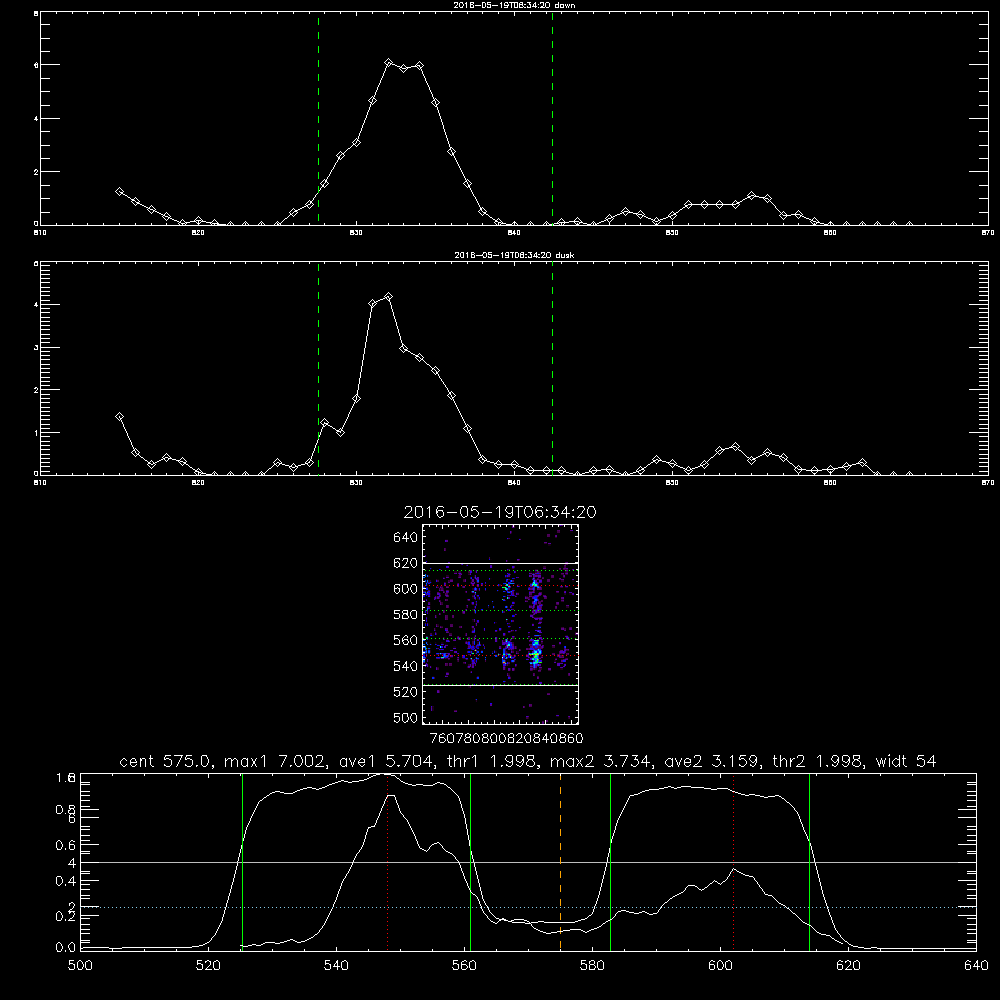Click the blue dotted threshold line in bottom plot

point(528,907)
